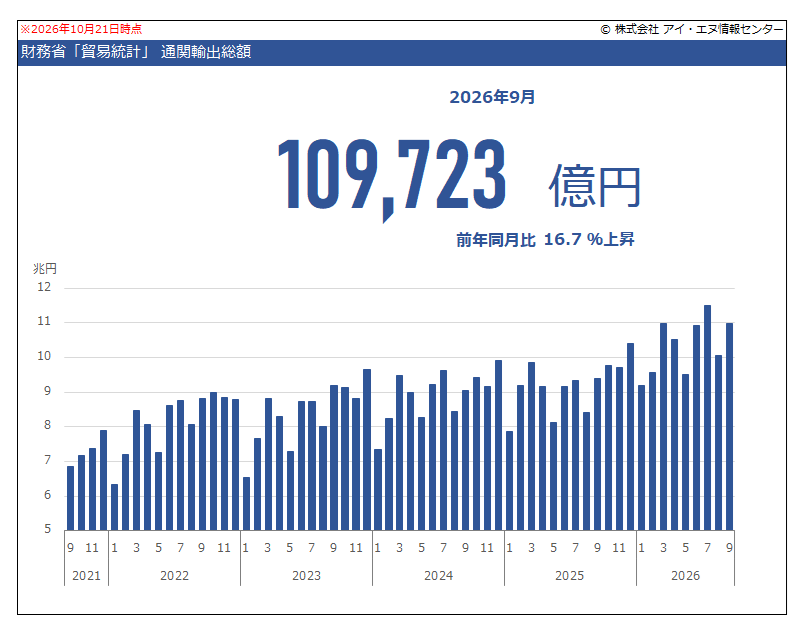Click the unit label "億円"
Viewport: 804px width, 635px height.
tap(595, 186)
